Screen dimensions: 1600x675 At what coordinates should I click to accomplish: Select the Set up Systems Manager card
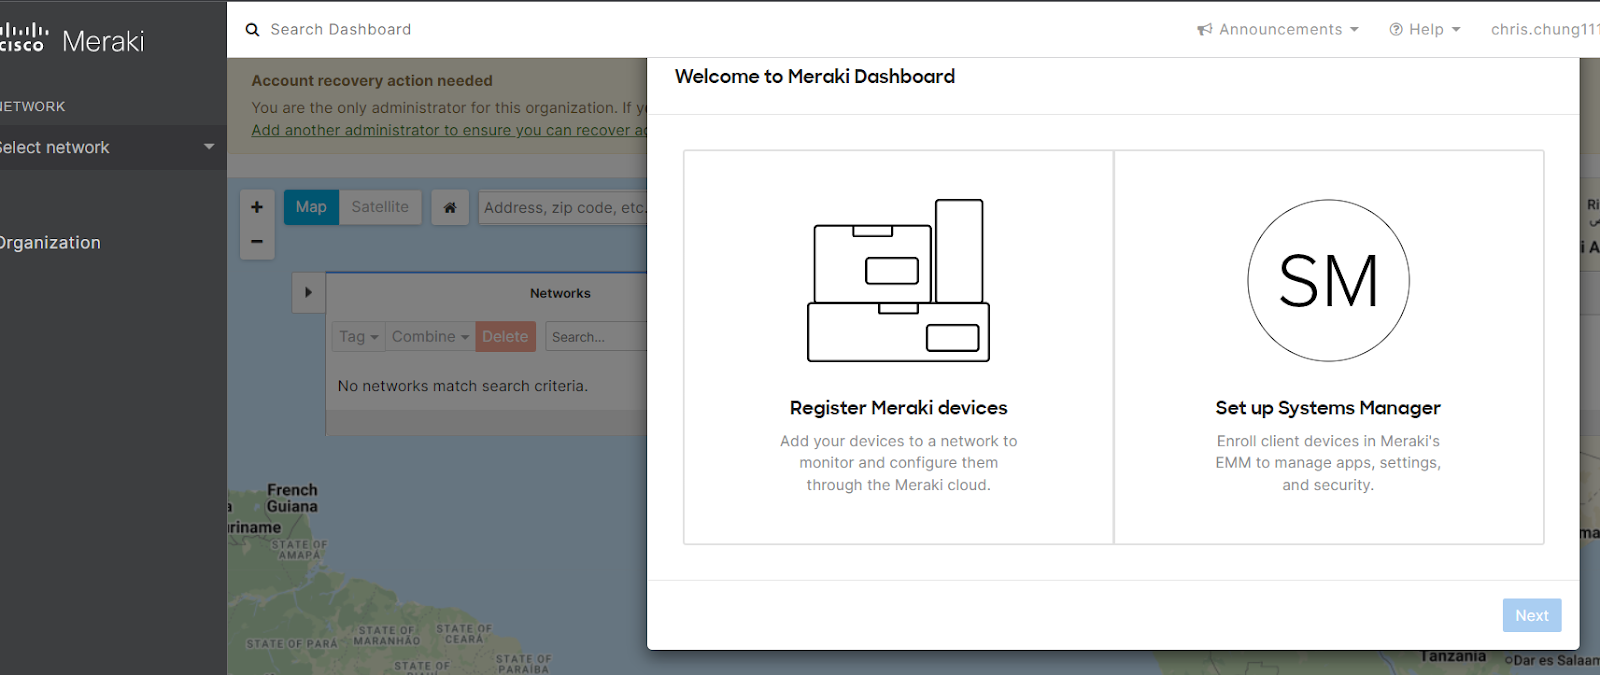(1329, 347)
